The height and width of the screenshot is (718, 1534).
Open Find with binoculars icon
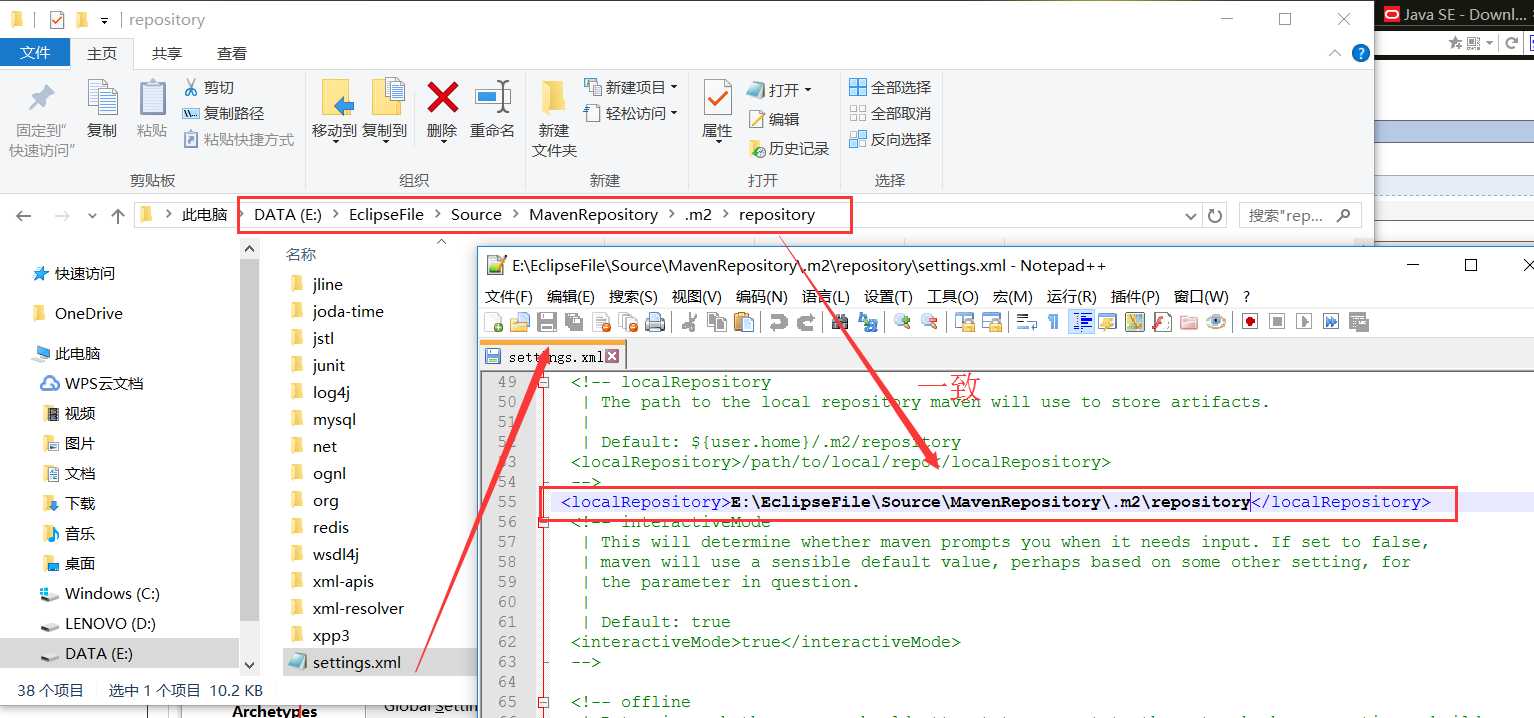(840, 322)
